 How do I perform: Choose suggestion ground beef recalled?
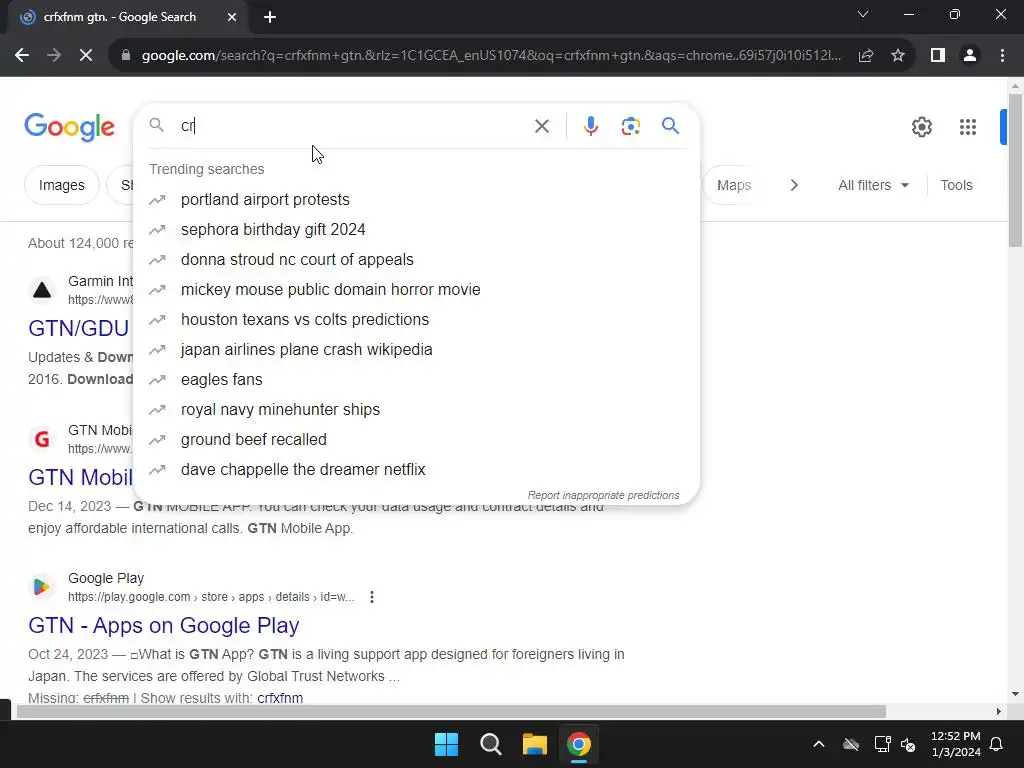[x=416, y=440]
